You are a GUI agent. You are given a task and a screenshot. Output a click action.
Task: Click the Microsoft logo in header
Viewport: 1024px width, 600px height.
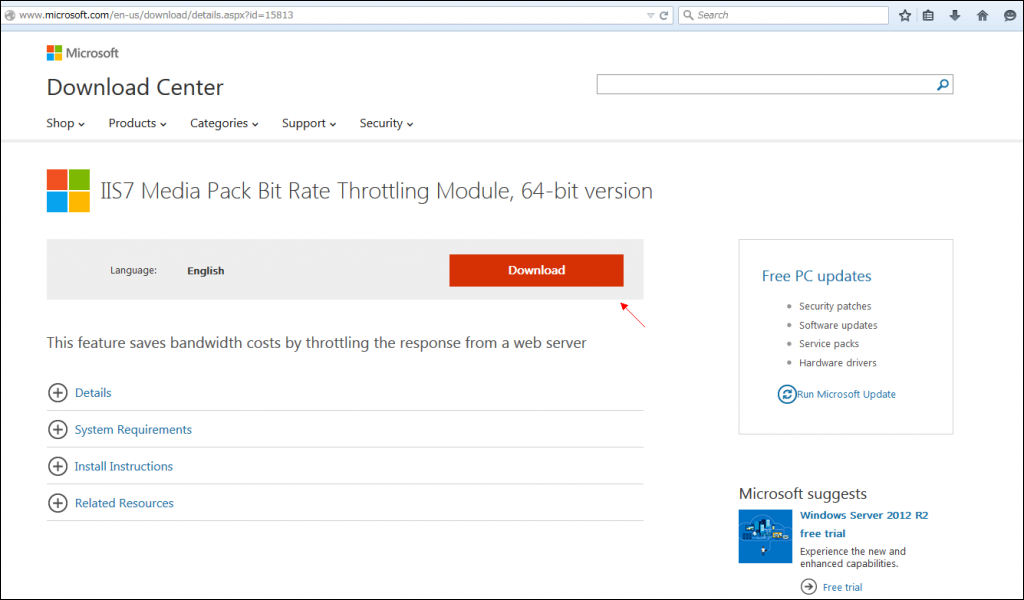[x=82, y=53]
